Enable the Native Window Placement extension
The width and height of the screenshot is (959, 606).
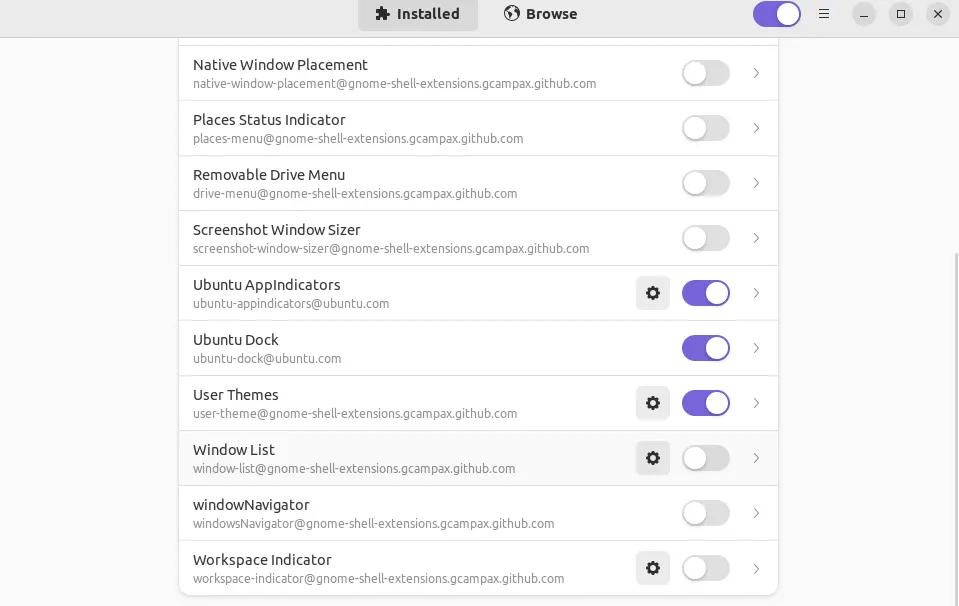tap(706, 73)
